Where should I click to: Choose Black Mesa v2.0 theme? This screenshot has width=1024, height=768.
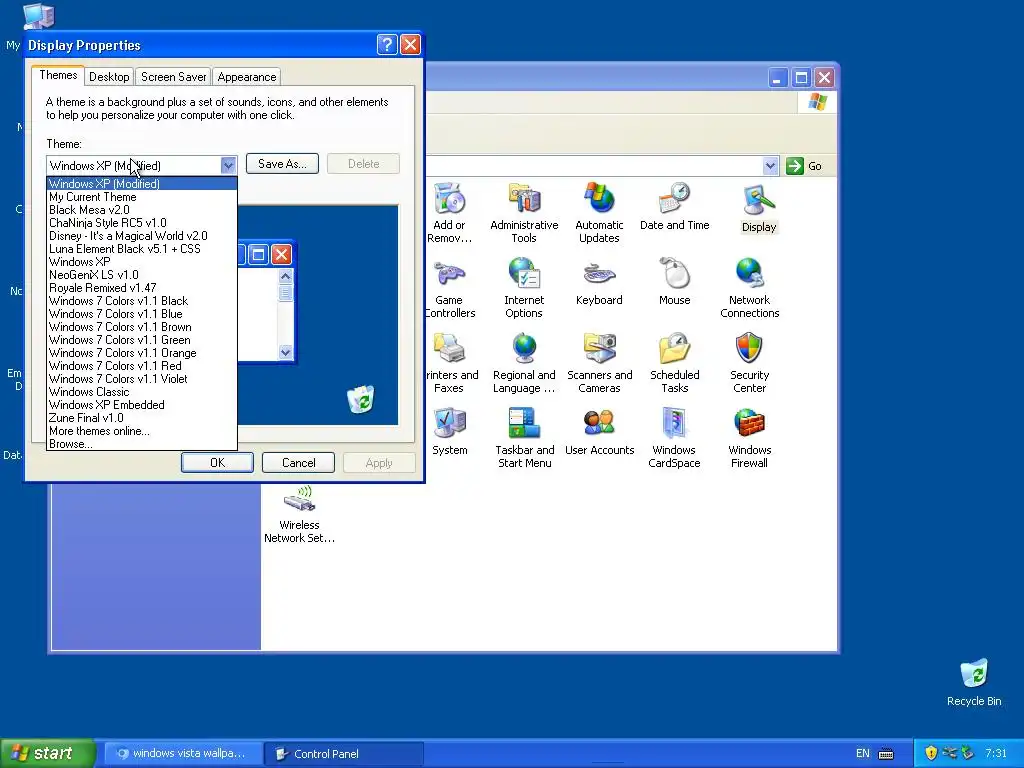tap(142, 210)
